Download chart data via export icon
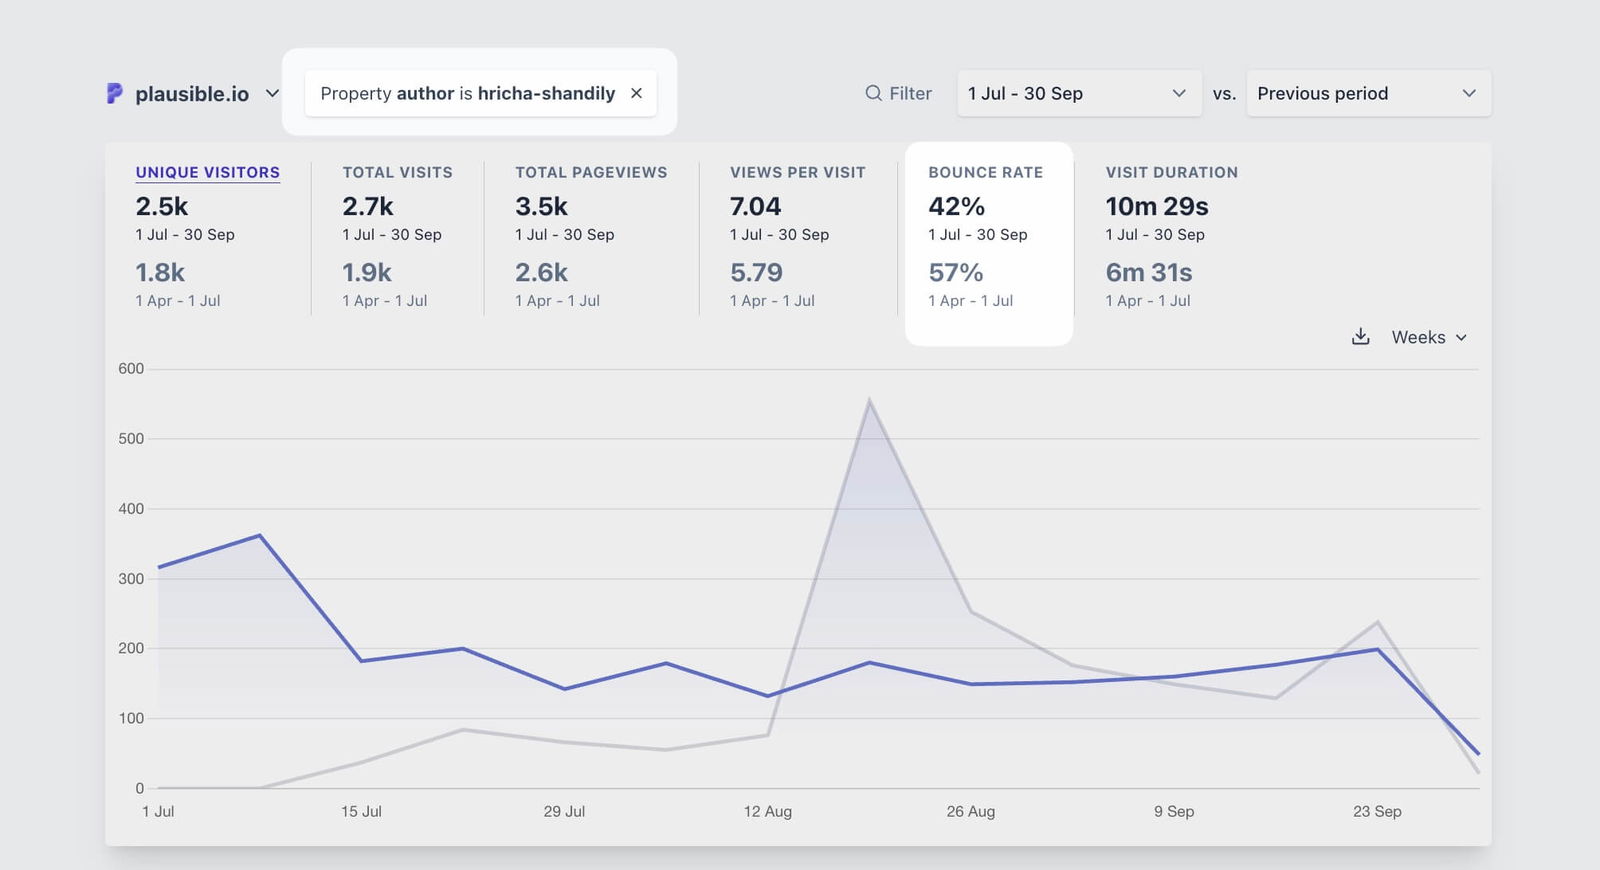Image resolution: width=1600 pixels, height=870 pixels. click(x=1360, y=337)
